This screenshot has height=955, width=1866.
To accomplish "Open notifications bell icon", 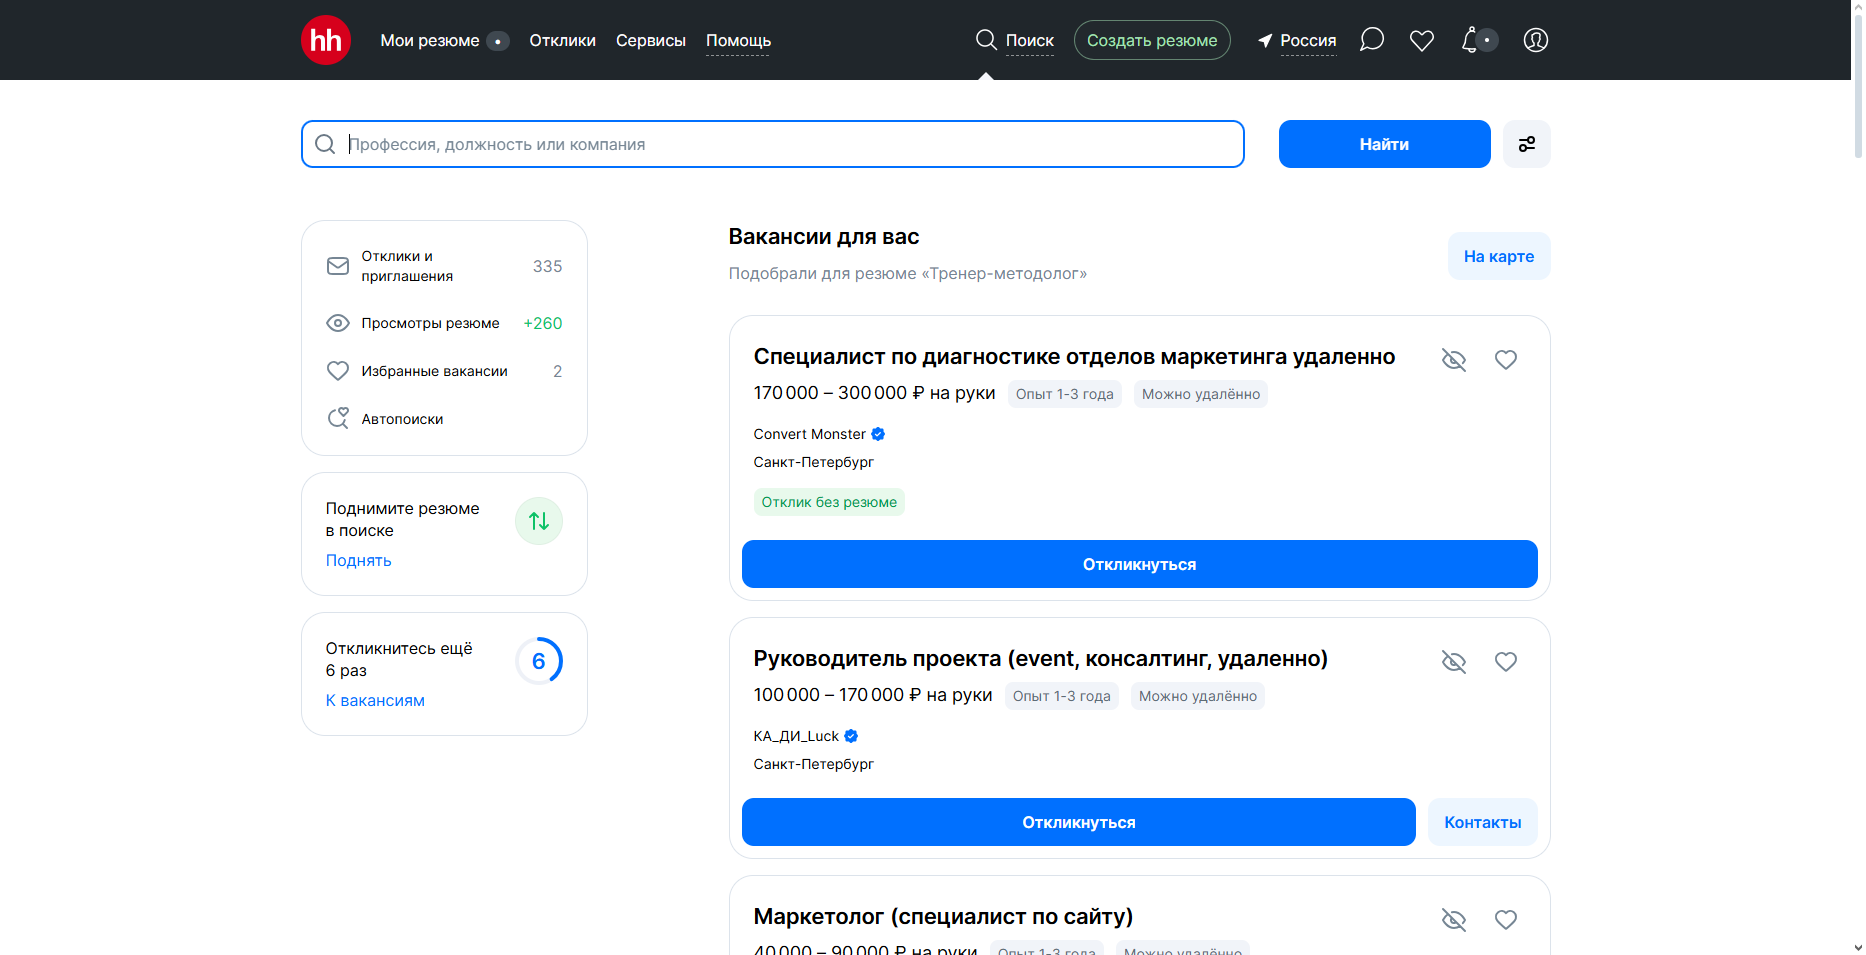I will pyautogui.click(x=1470, y=40).
